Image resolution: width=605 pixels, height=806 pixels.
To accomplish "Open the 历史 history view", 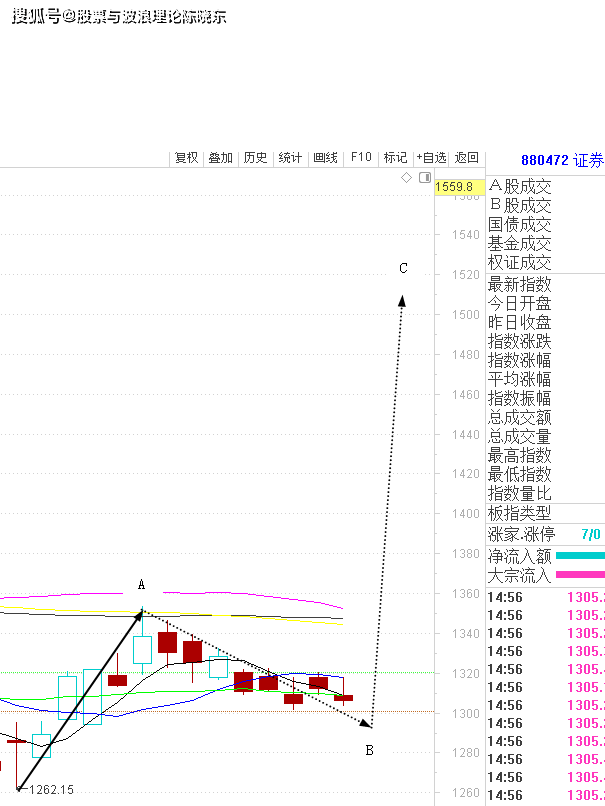I will point(255,158).
